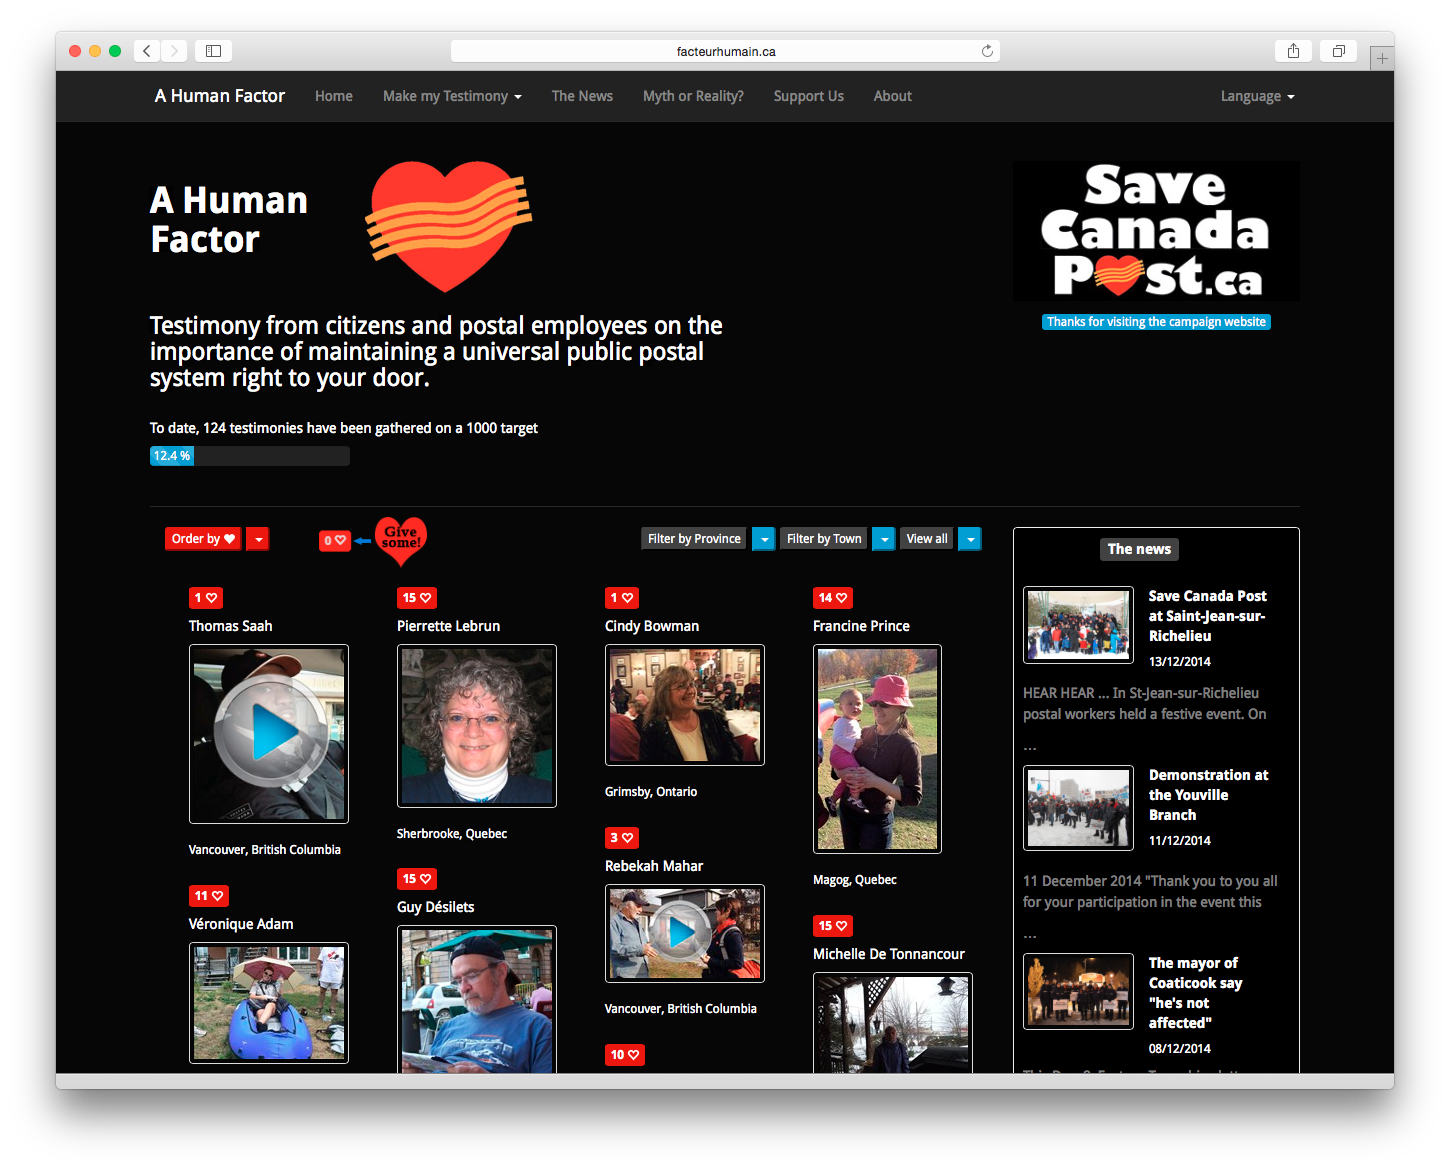
Task: Open a new tab with plus icon
Action: pyautogui.click(x=1381, y=59)
